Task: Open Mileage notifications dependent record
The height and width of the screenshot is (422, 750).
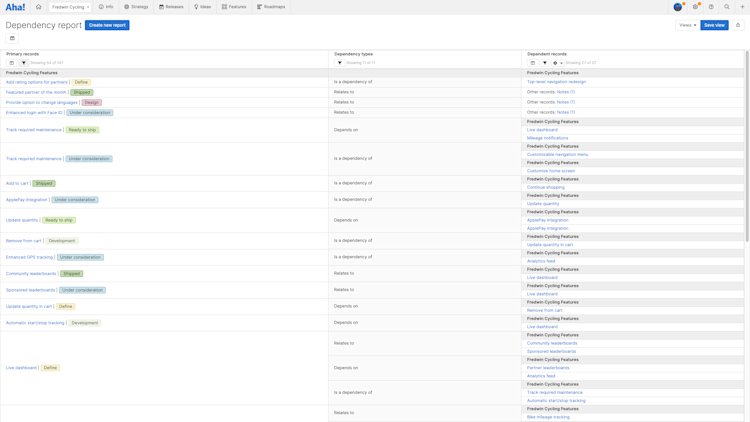Action: 548,138
